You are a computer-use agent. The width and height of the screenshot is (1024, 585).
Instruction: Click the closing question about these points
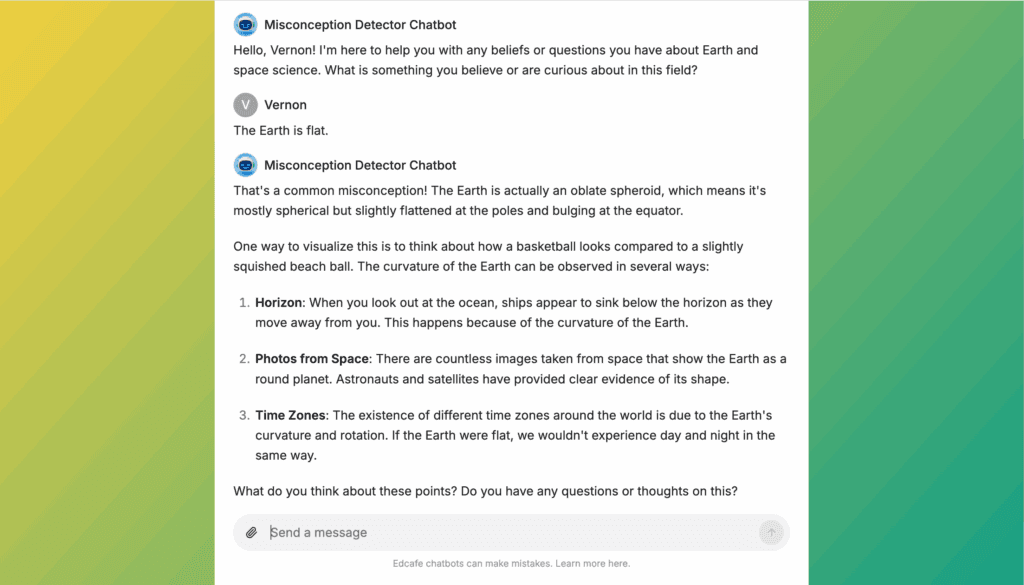[x=485, y=491]
